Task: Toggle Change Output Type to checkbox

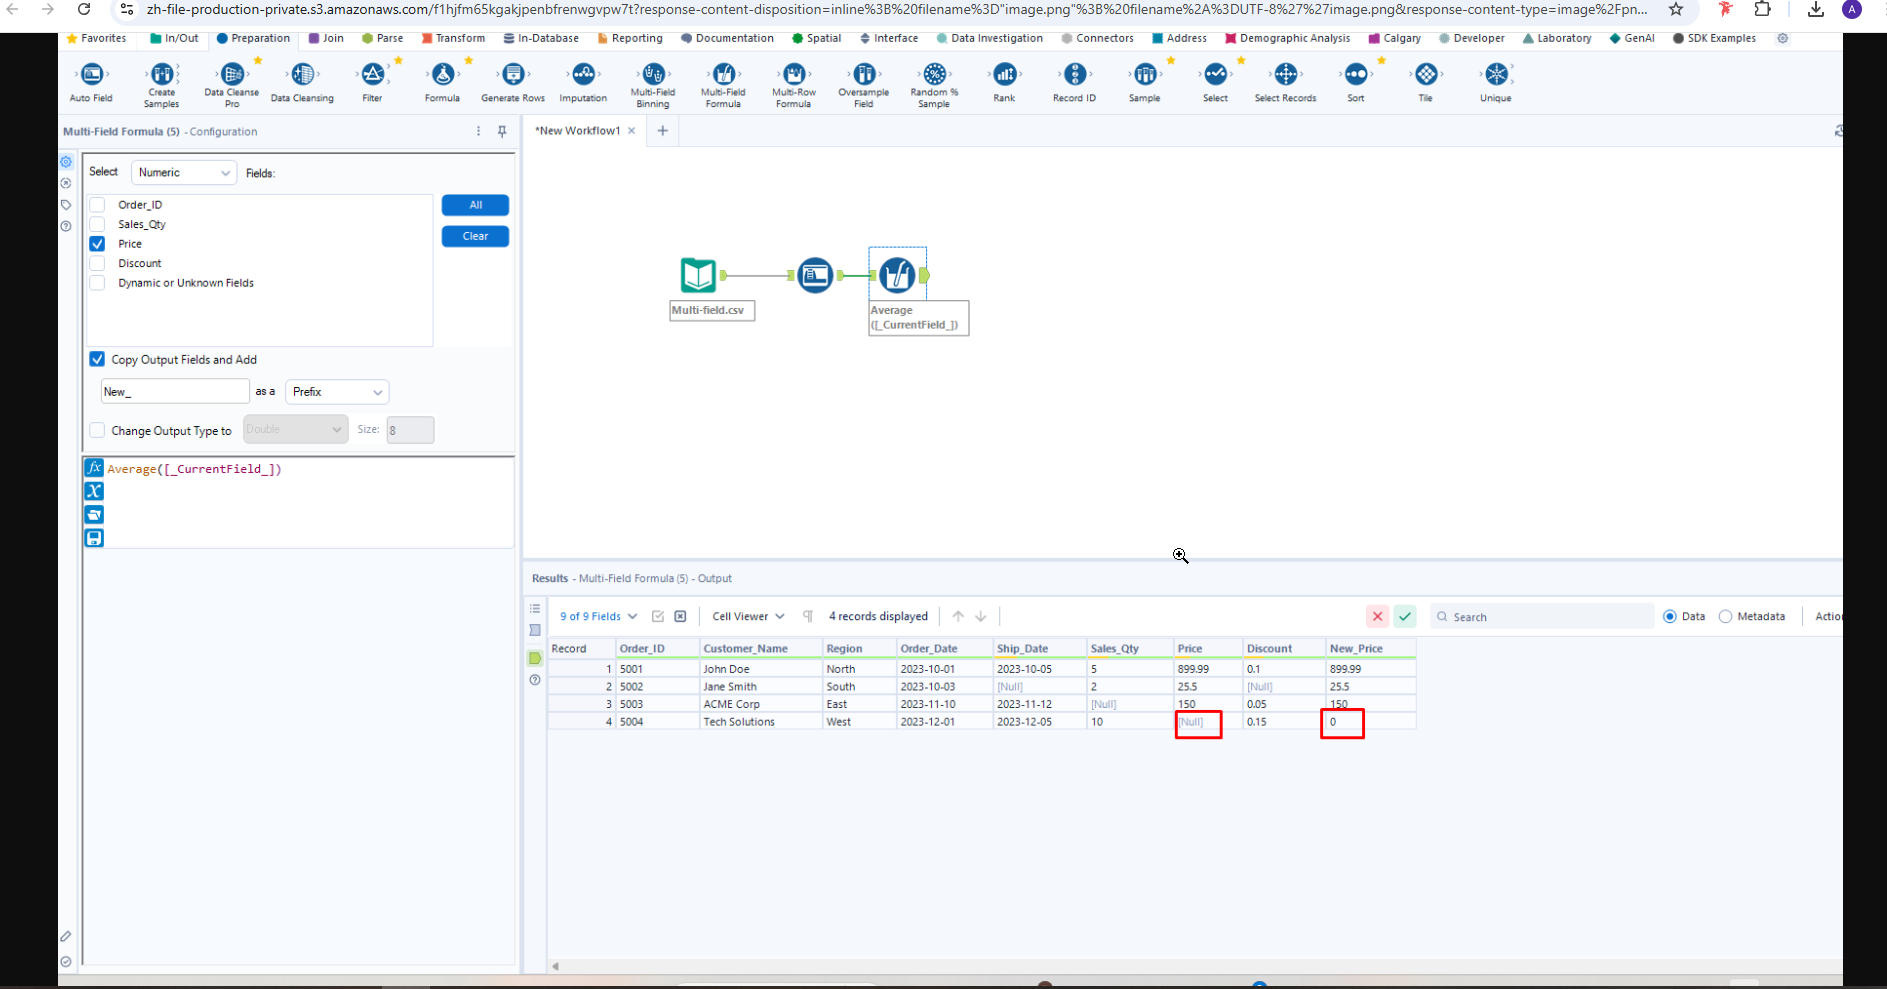Action: 97,430
